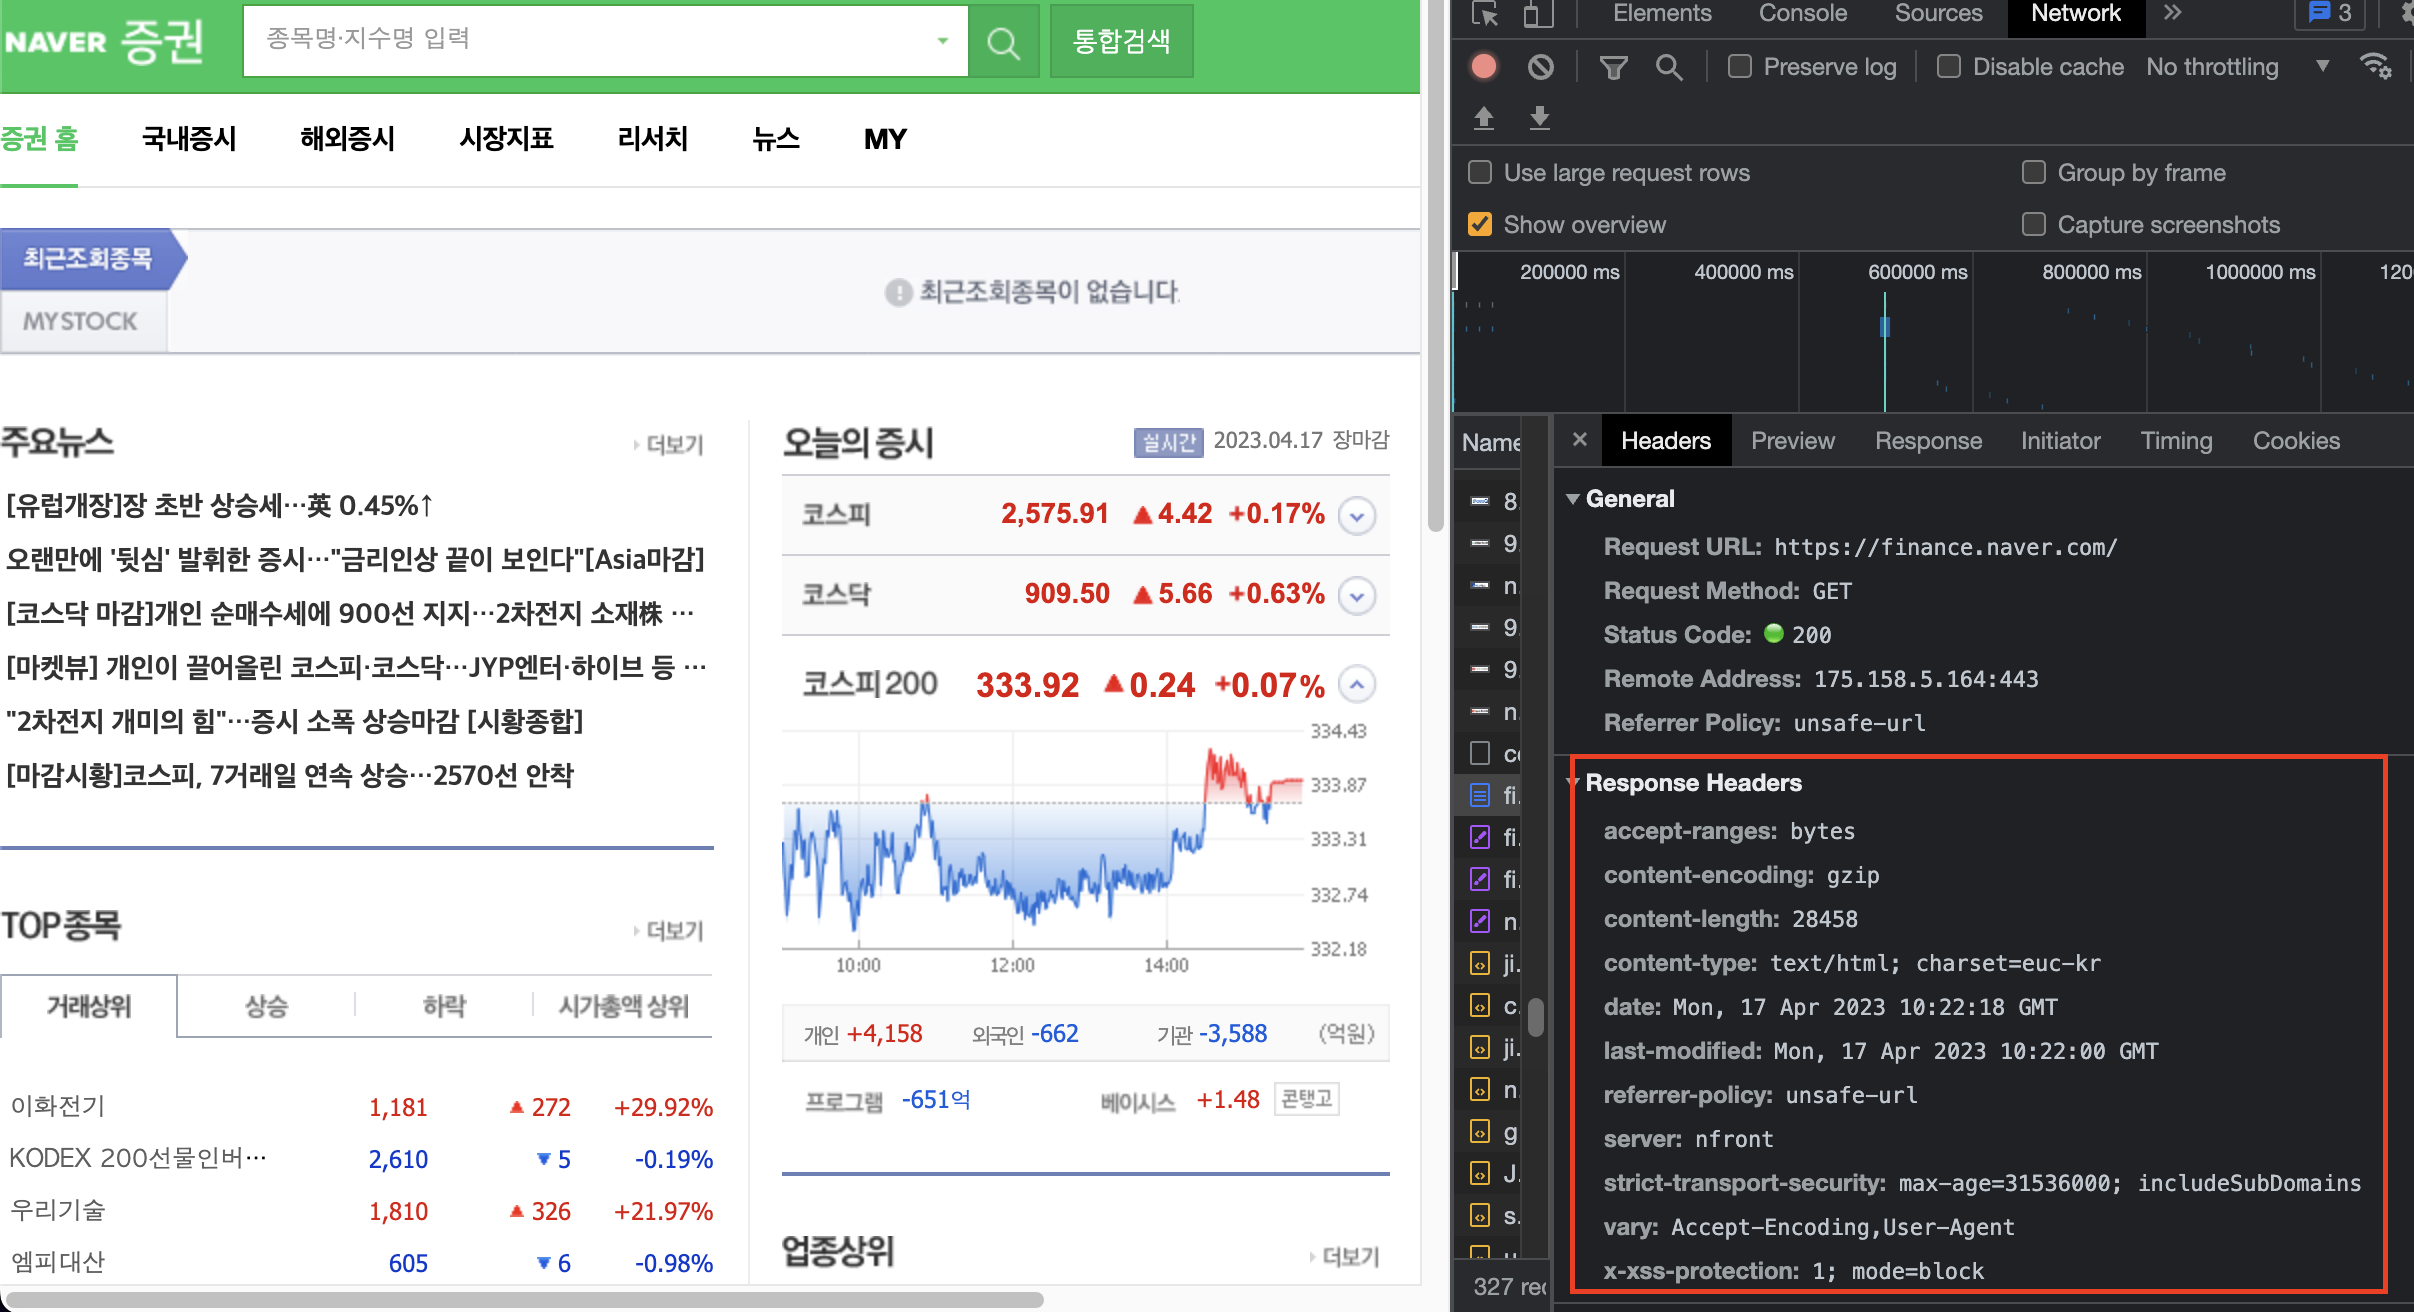Viewport: 2414px width, 1312px height.
Task: Open the 국내증시 menu
Action: [x=189, y=139]
